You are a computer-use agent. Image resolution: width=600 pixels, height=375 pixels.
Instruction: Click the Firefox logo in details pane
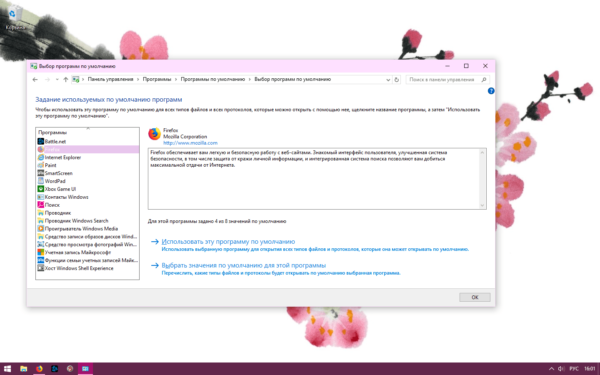tap(154, 134)
